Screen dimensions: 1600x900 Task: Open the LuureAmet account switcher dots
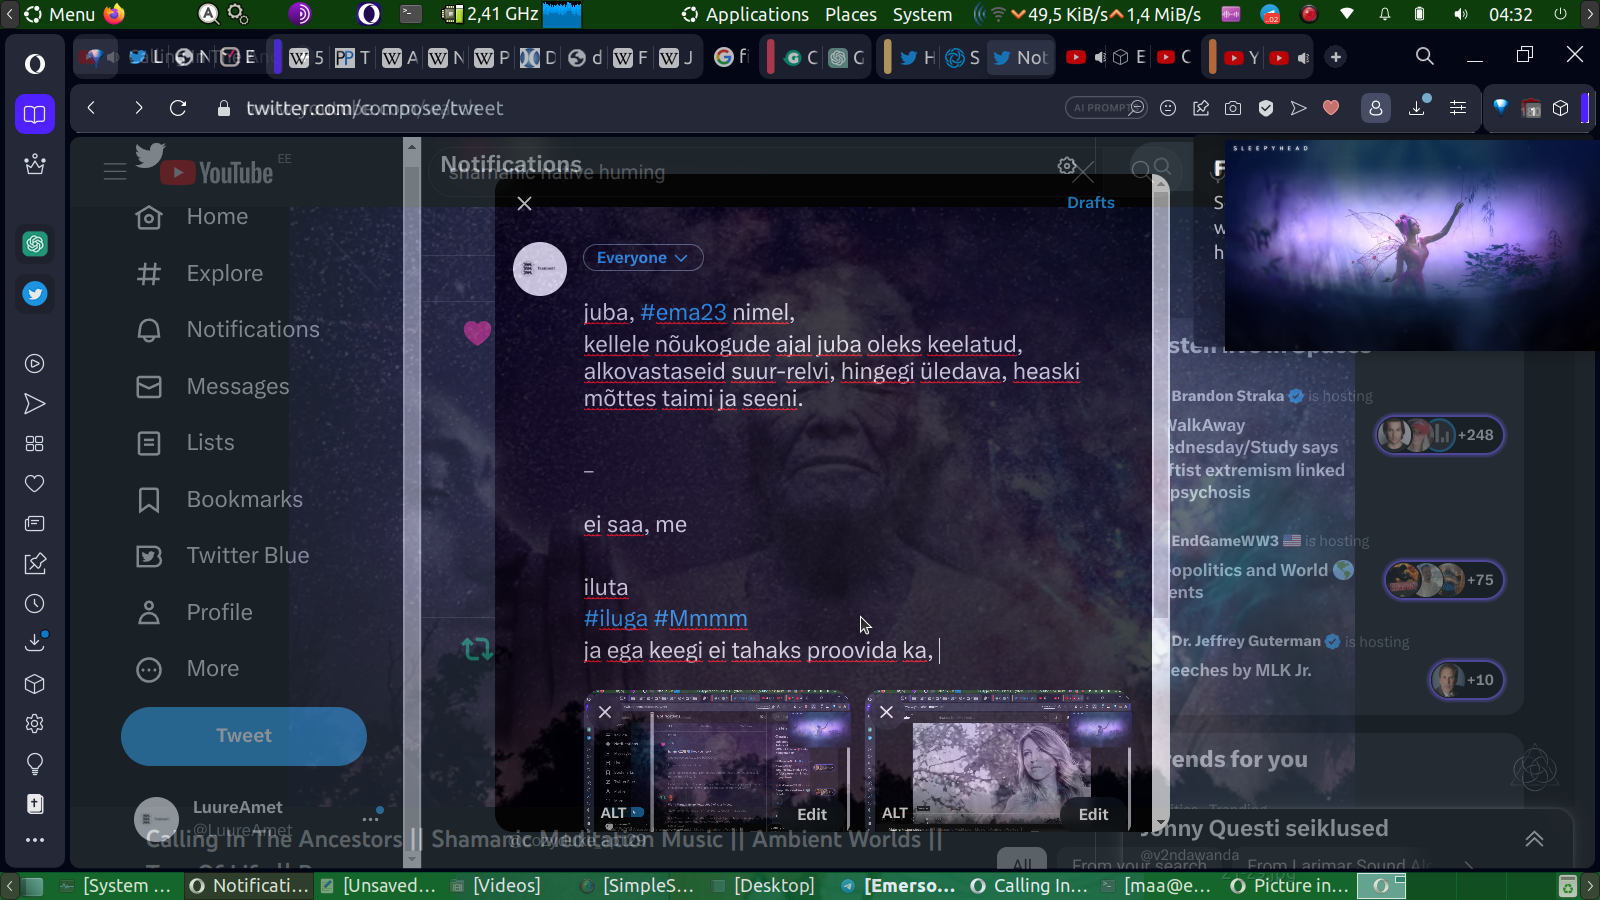(371, 817)
